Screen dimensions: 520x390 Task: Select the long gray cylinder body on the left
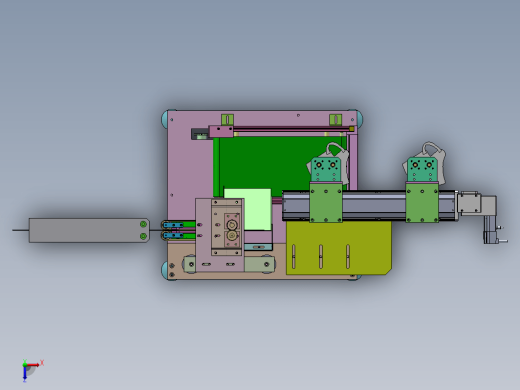(89, 230)
